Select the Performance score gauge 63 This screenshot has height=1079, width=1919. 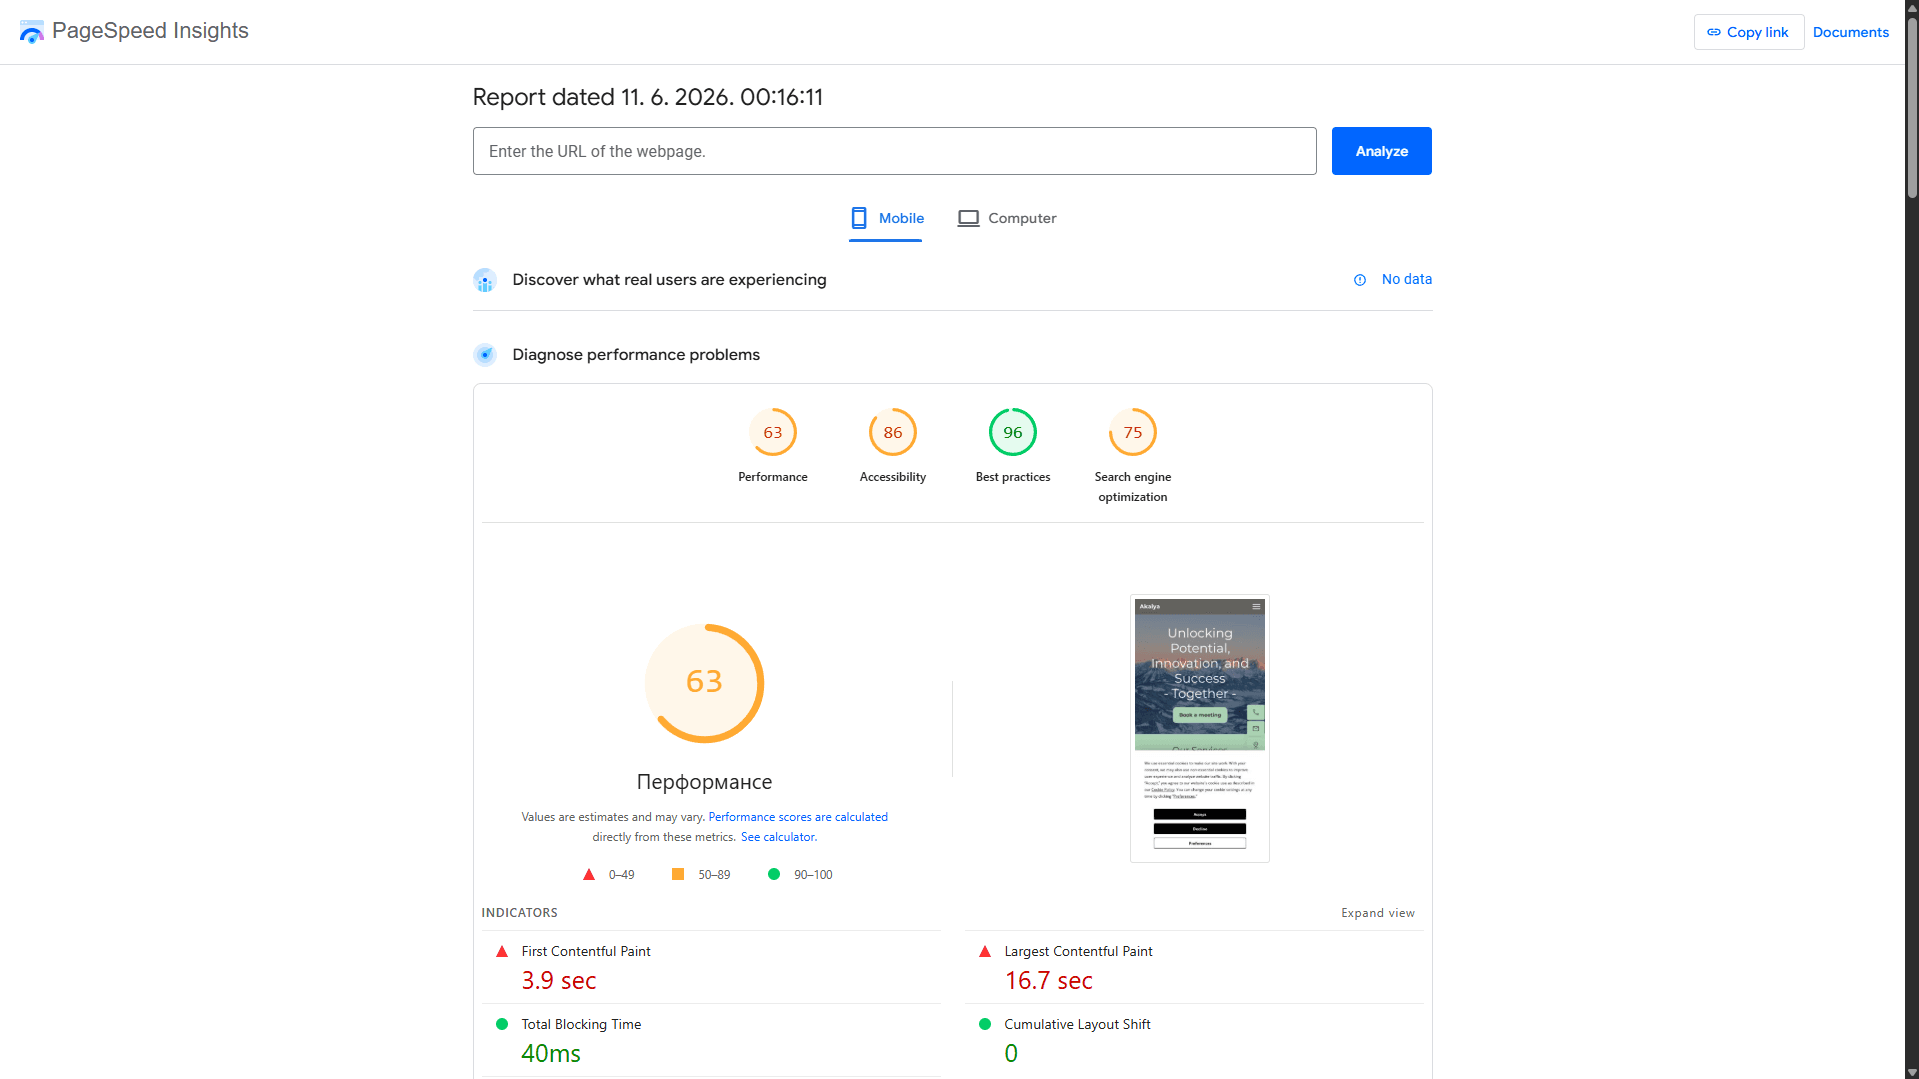(x=773, y=432)
